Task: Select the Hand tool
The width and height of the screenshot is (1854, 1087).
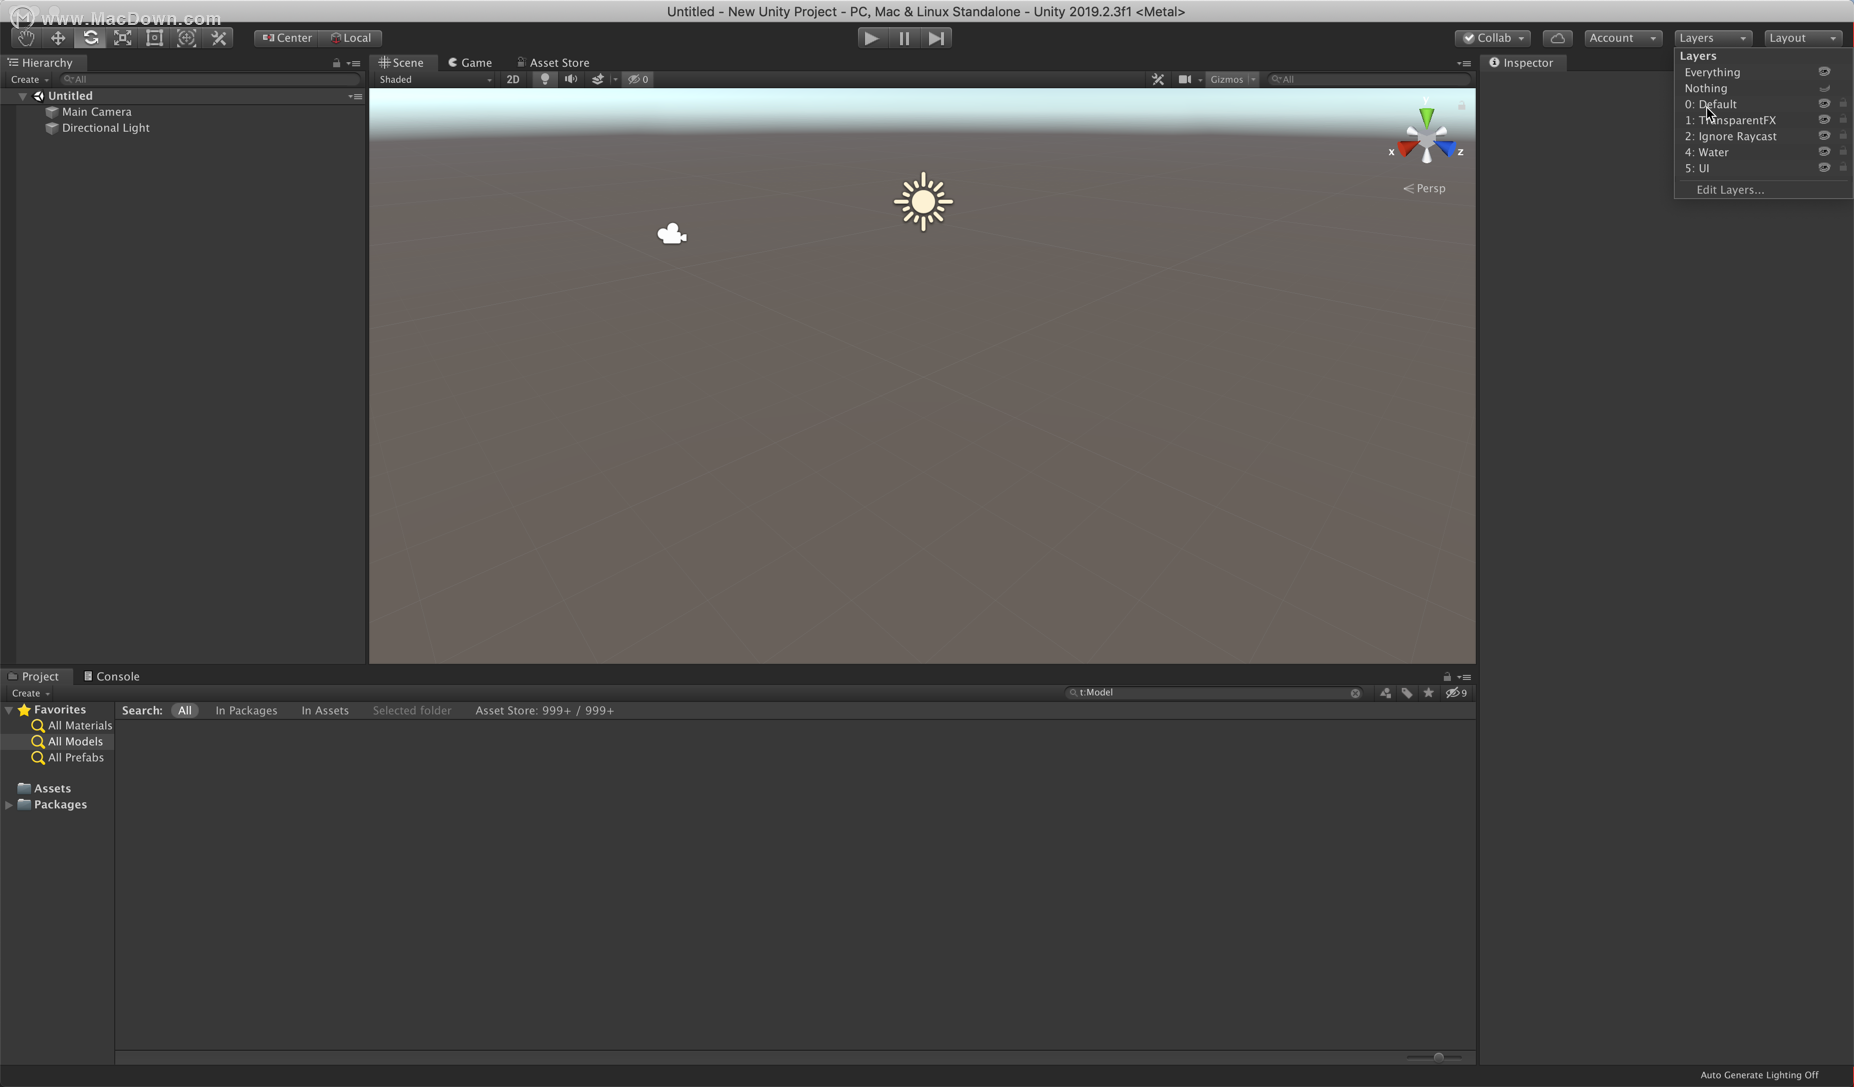Action: [25, 37]
